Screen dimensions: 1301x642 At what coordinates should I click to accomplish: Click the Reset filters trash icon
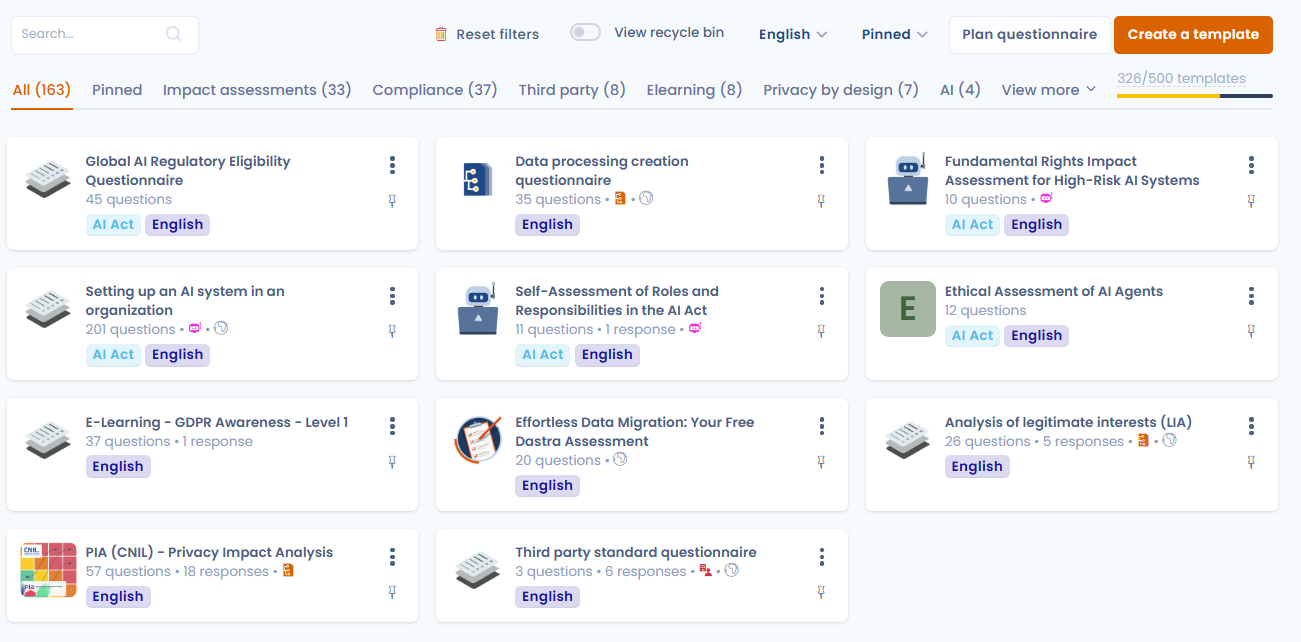coord(441,34)
